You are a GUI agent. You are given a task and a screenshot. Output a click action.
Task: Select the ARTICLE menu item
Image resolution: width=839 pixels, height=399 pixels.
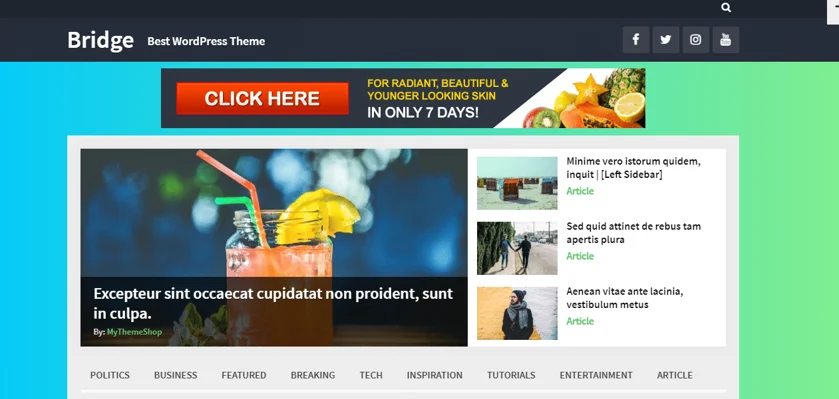[675, 375]
